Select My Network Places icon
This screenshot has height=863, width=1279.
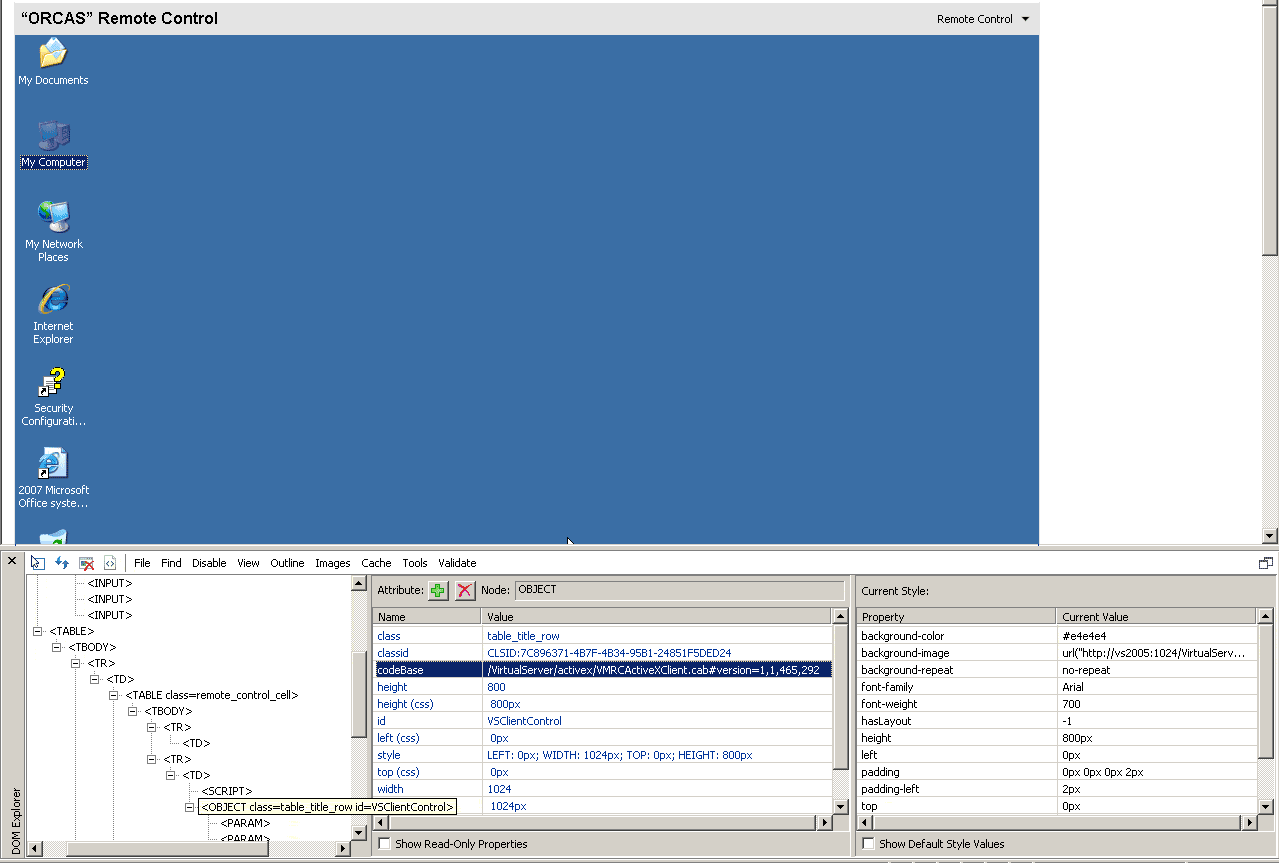pos(53,231)
